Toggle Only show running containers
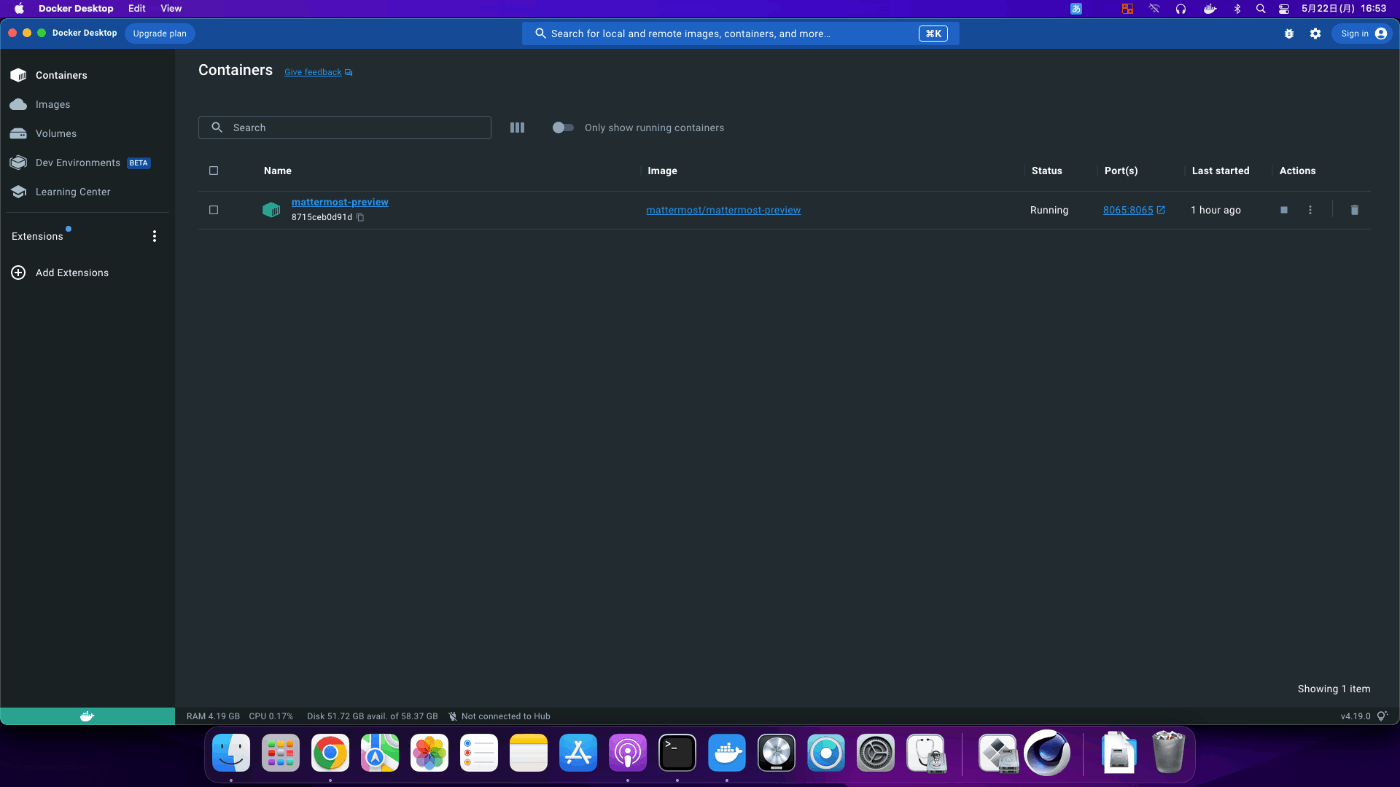This screenshot has height=787, width=1400. (x=563, y=127)
